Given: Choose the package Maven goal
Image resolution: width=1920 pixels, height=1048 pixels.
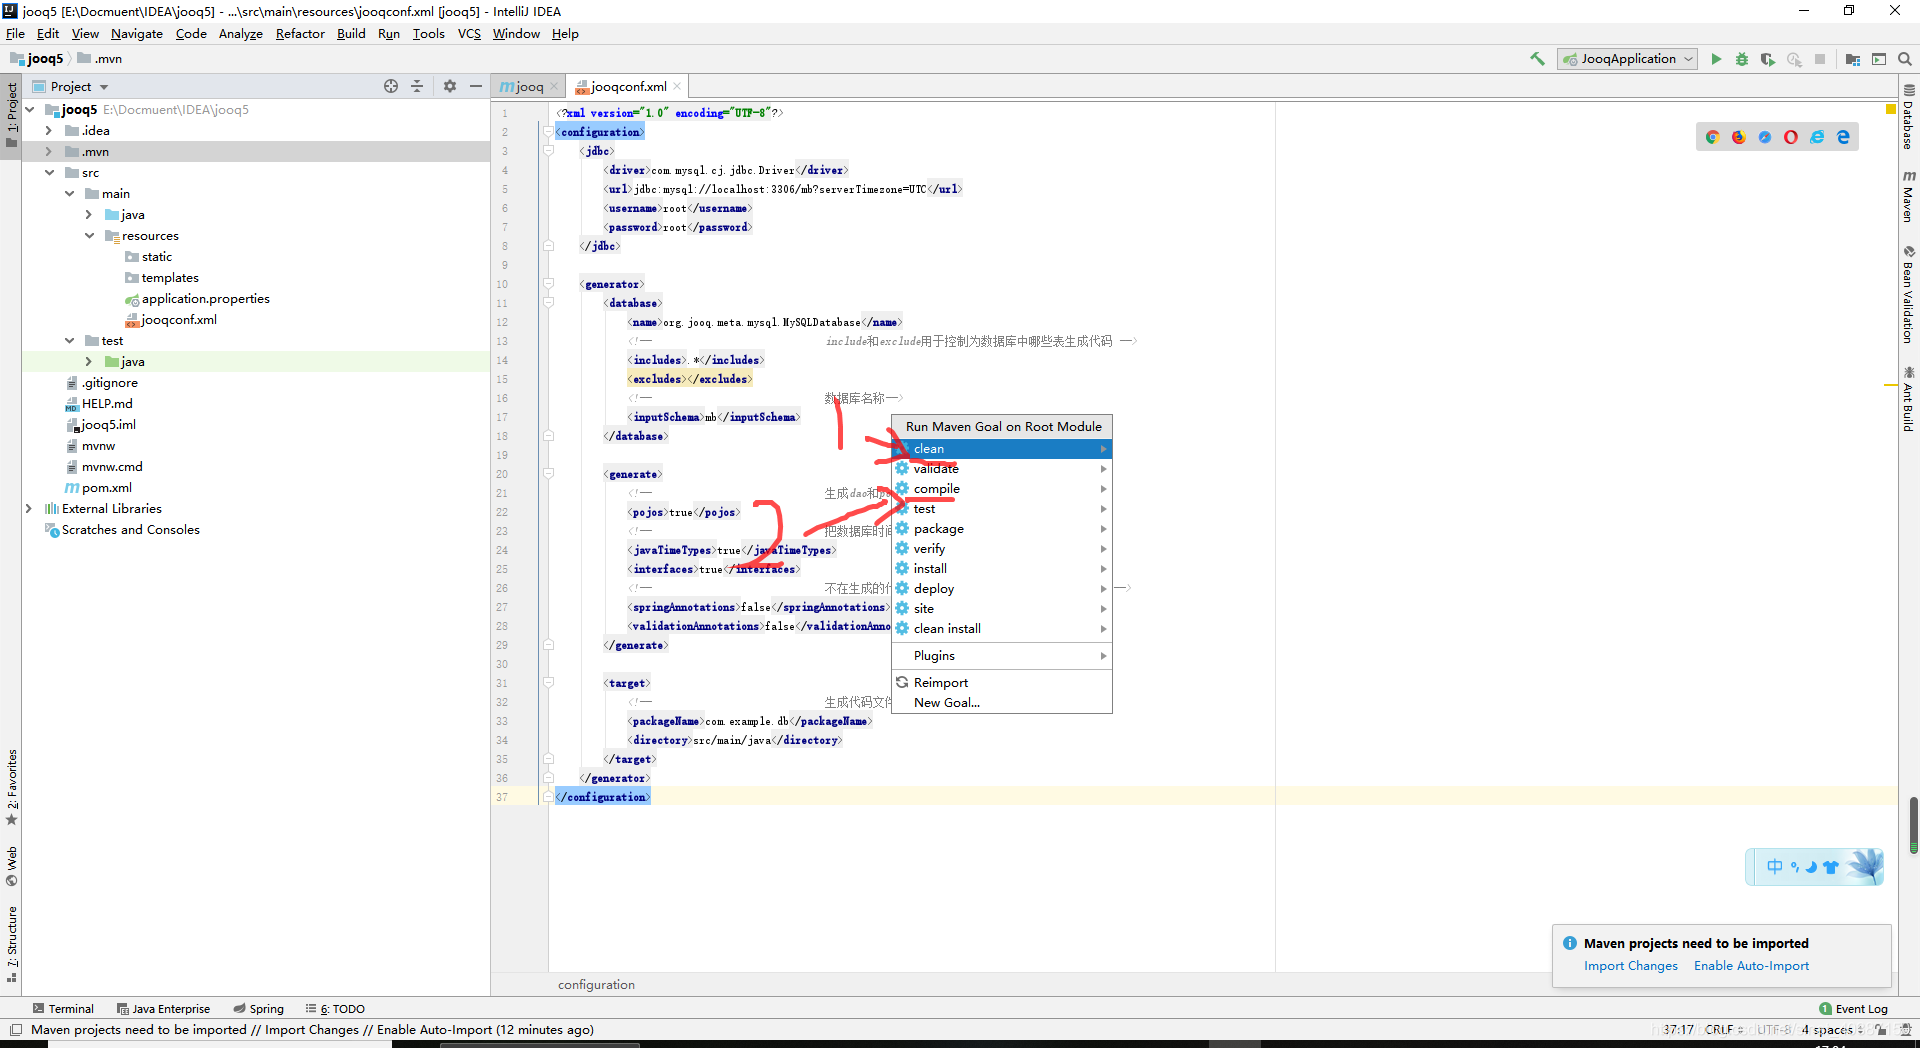Looking at the screenshot, I should [x=1002, y=529].
